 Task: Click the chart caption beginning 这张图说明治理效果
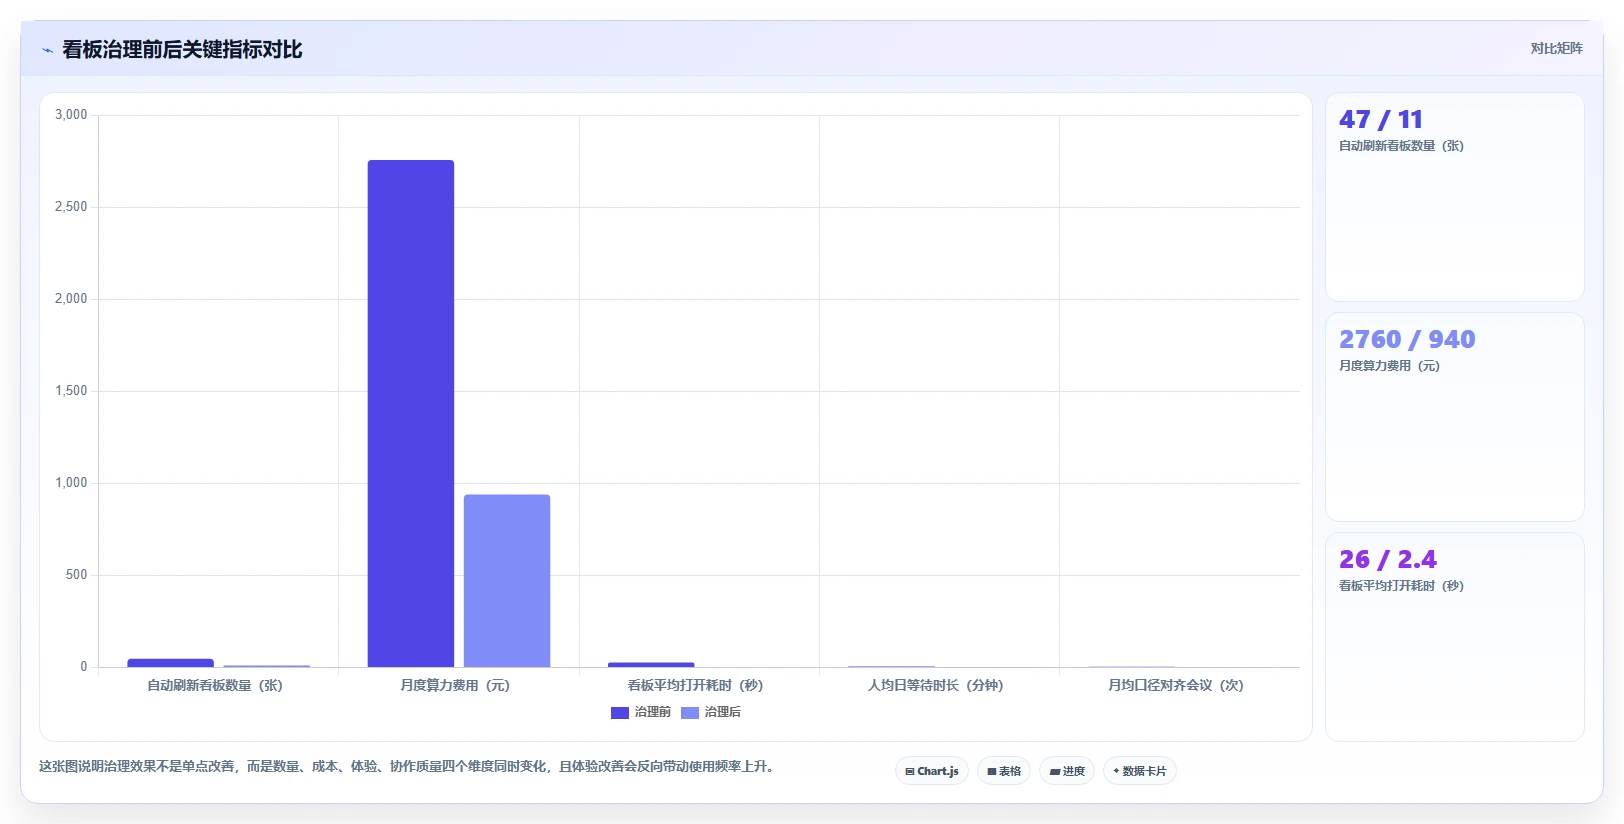(x=406, y=767)
